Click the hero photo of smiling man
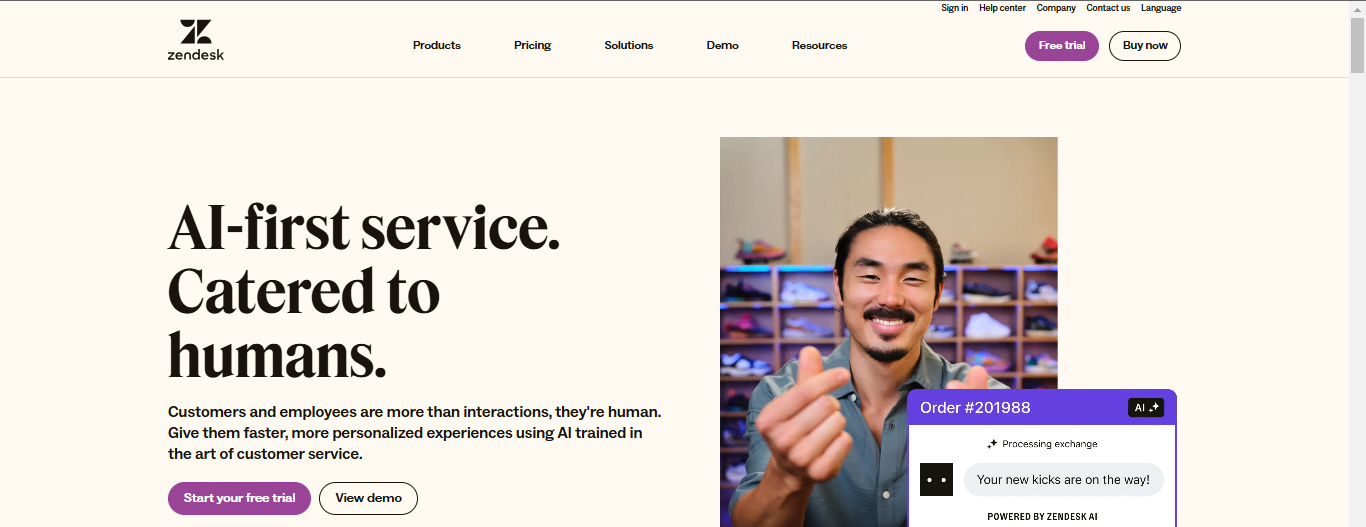 click(x=888, y=332)
